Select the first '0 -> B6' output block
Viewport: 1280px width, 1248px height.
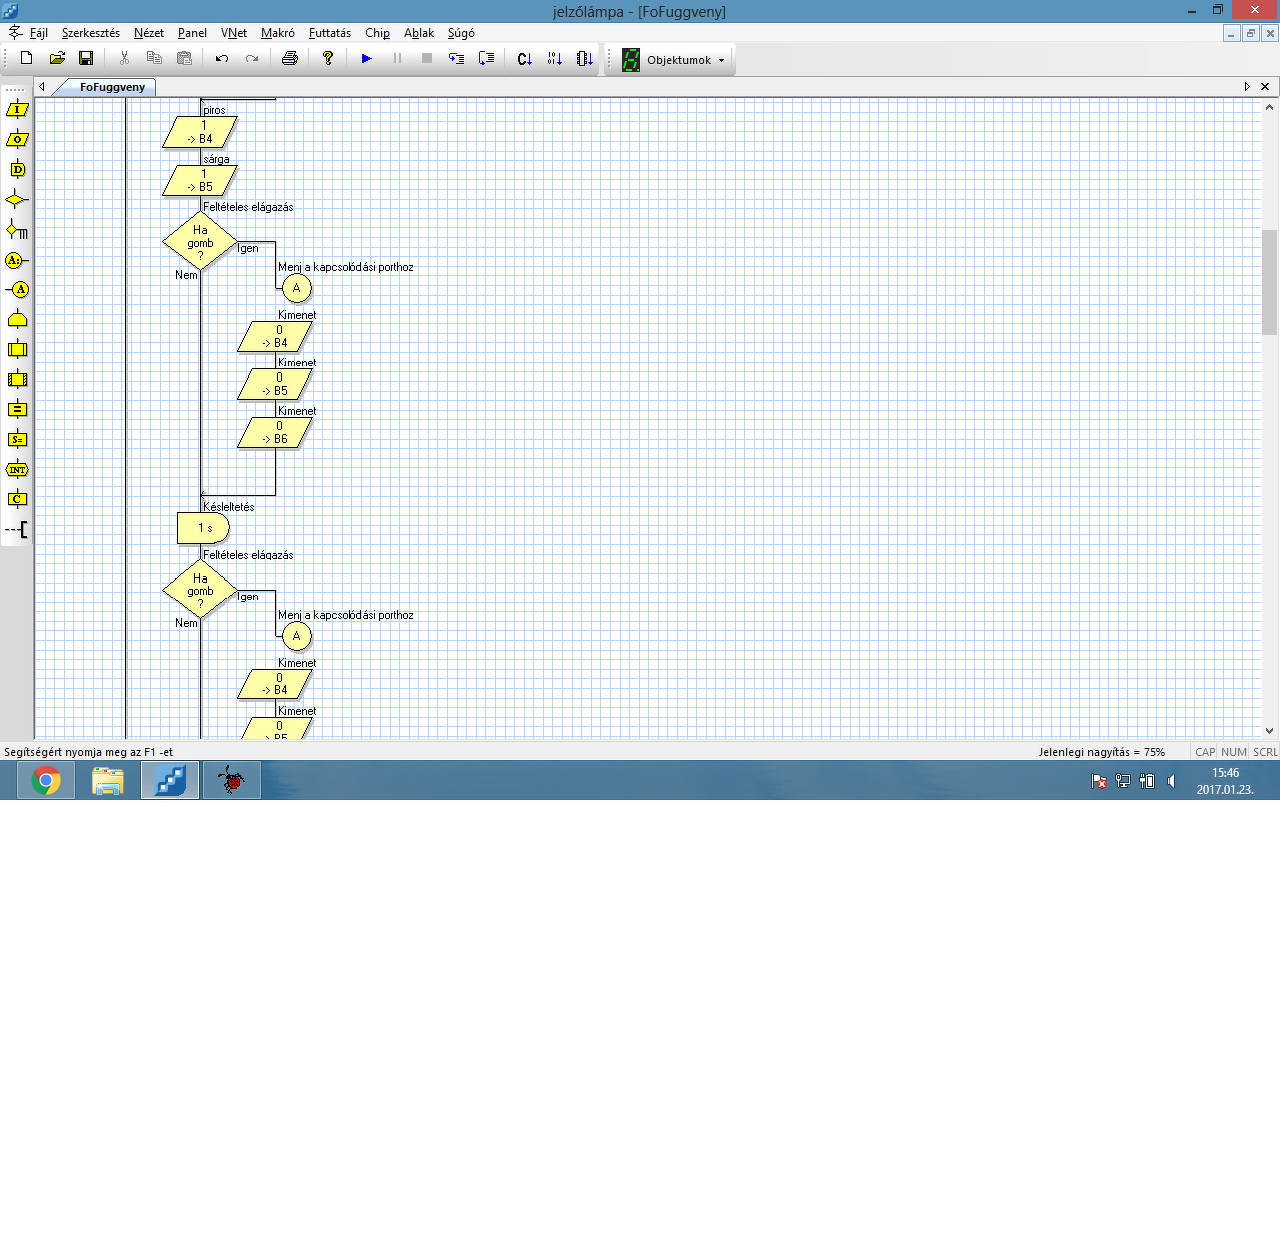[275, 432]
